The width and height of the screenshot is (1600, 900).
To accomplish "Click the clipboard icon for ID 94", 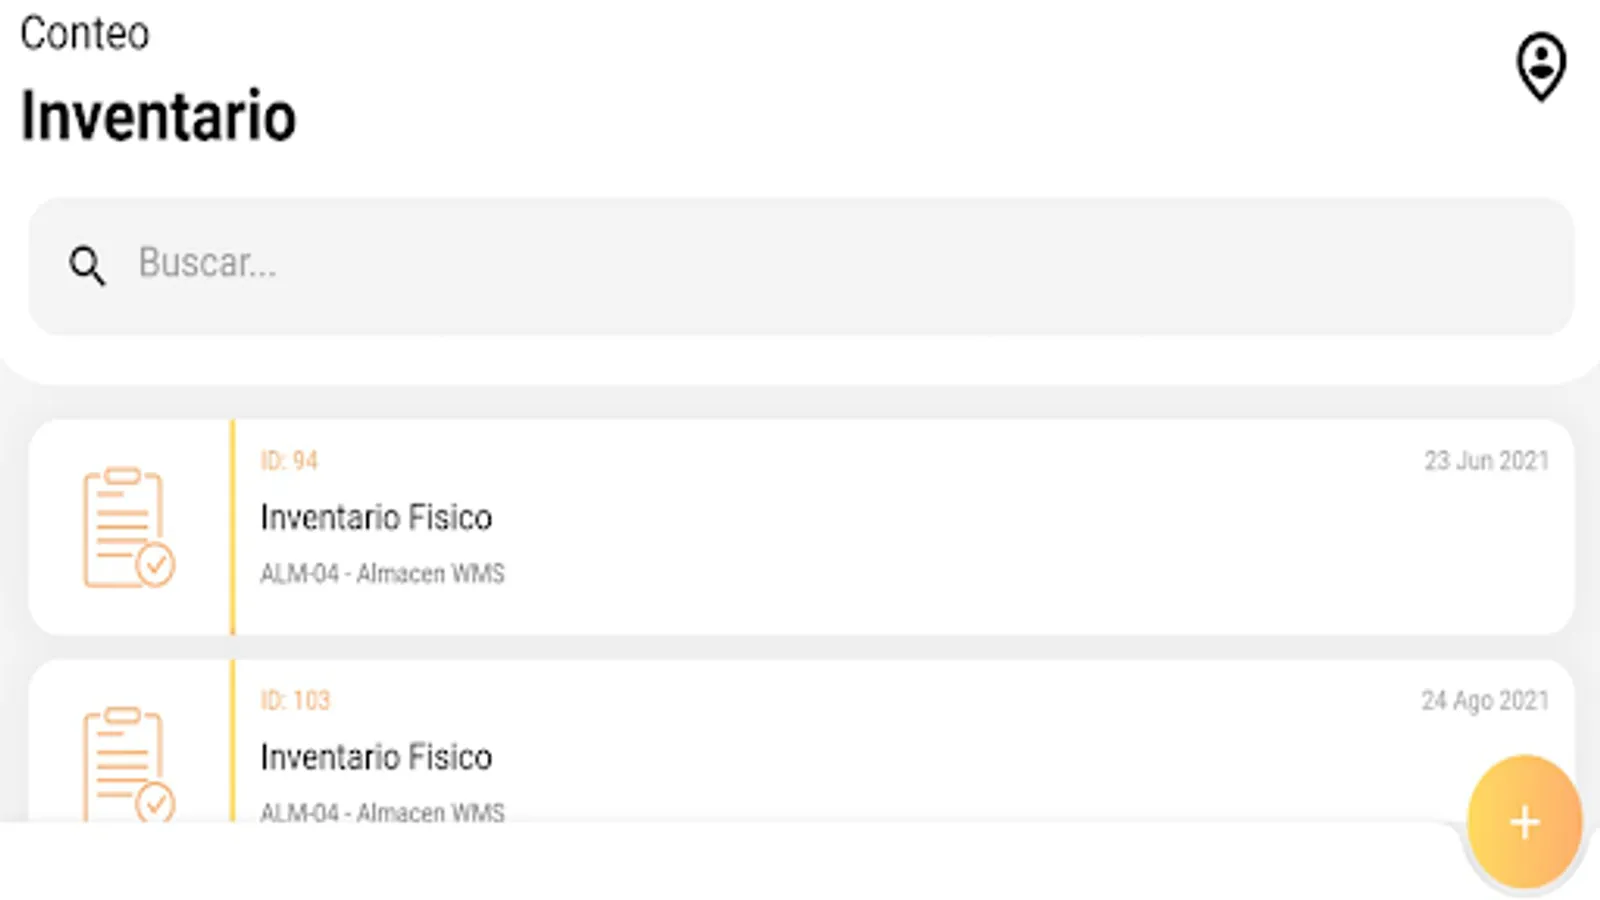I will (128, 527).
